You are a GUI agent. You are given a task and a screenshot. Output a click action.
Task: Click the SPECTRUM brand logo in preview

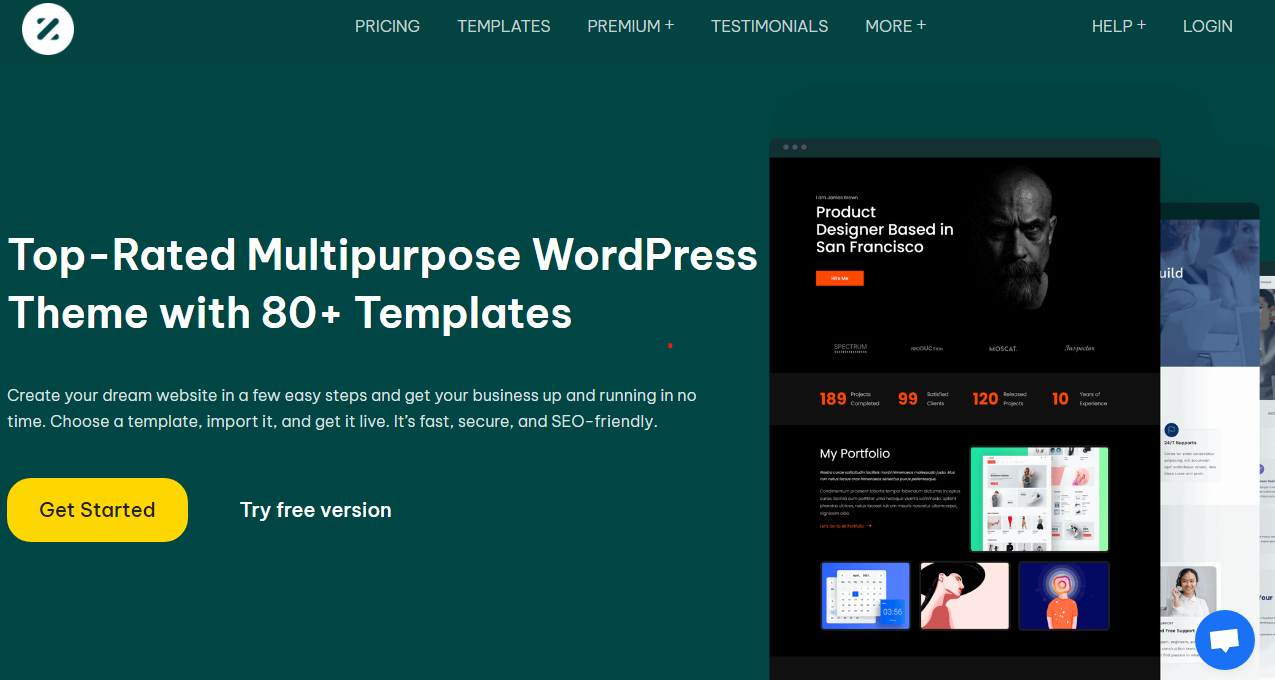(x=850, y=348)
